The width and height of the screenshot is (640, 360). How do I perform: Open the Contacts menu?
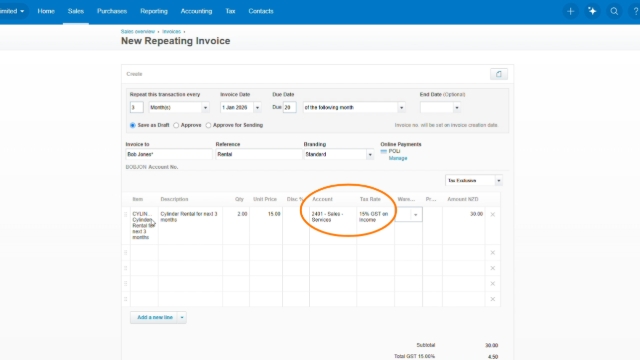[x=261, y=11]
